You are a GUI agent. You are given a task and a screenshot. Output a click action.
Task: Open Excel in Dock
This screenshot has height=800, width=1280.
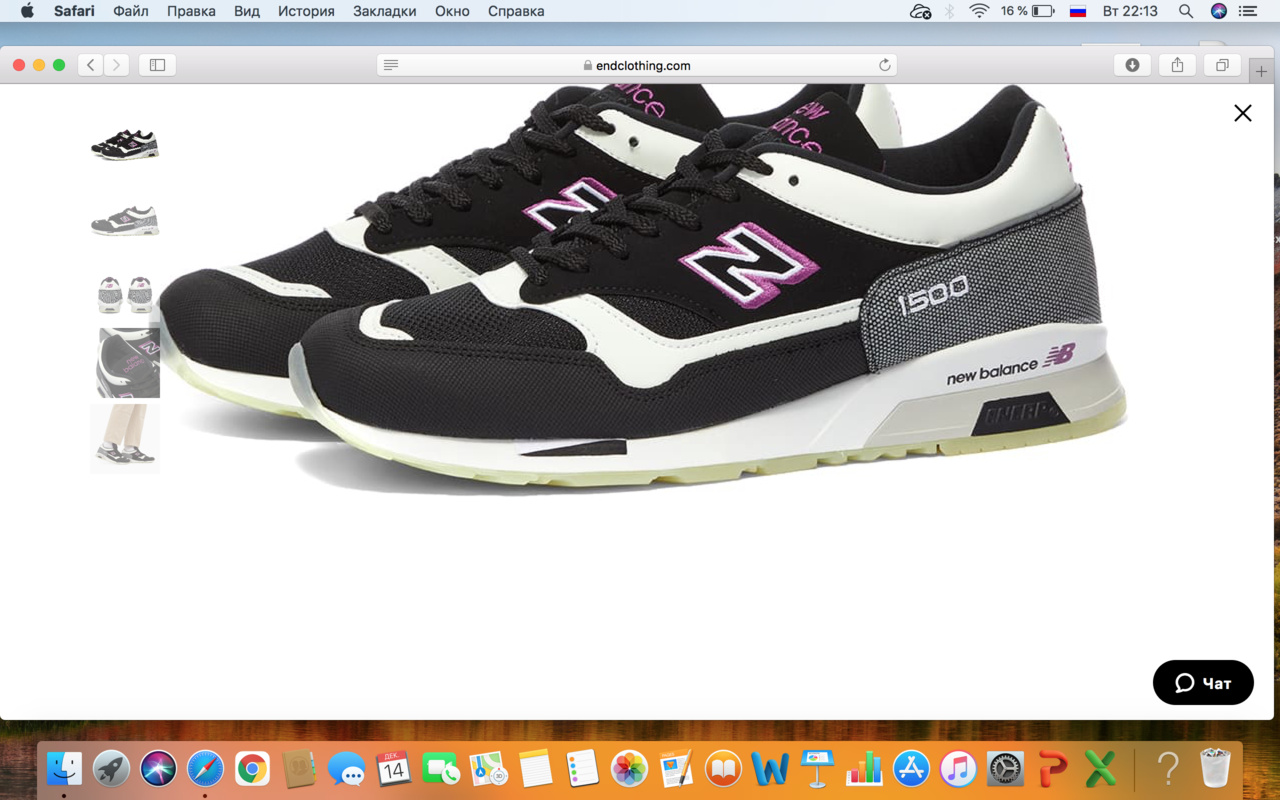(1100, 768)
